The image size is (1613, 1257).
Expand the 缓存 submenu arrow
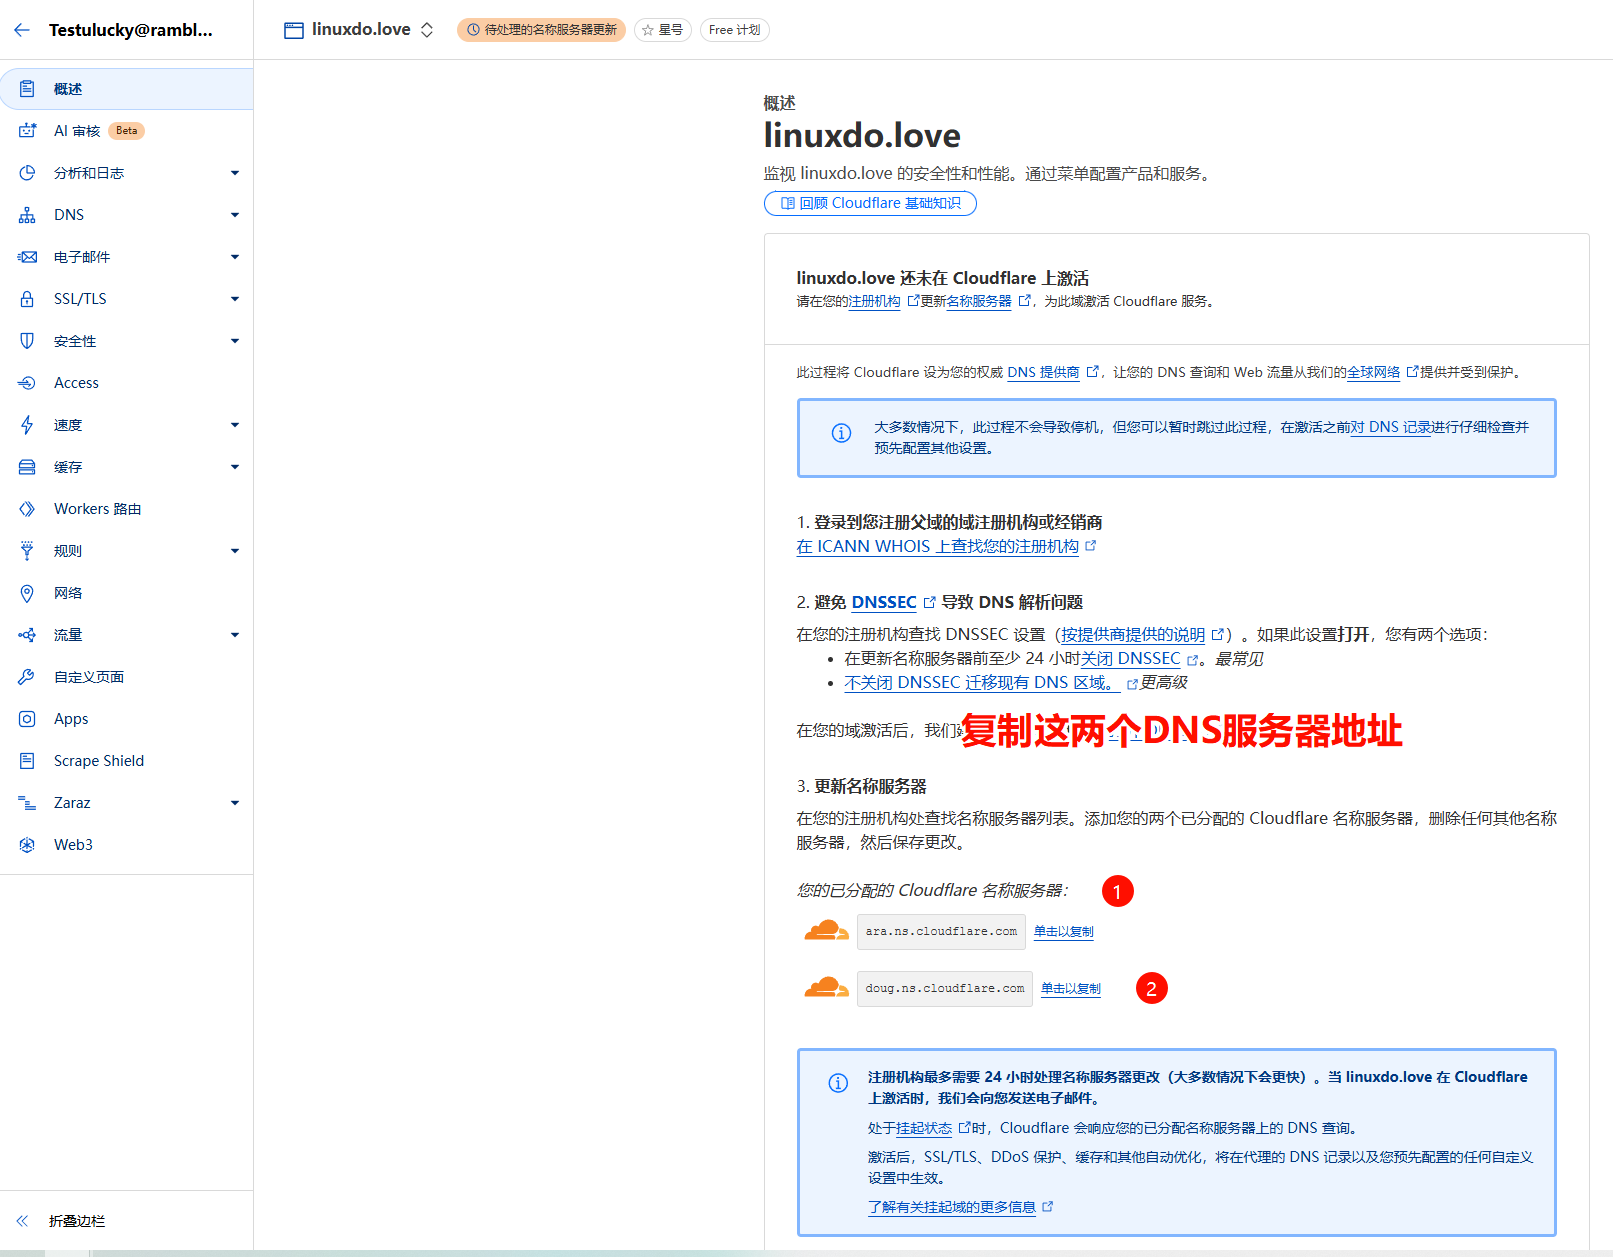click(235, 467)
